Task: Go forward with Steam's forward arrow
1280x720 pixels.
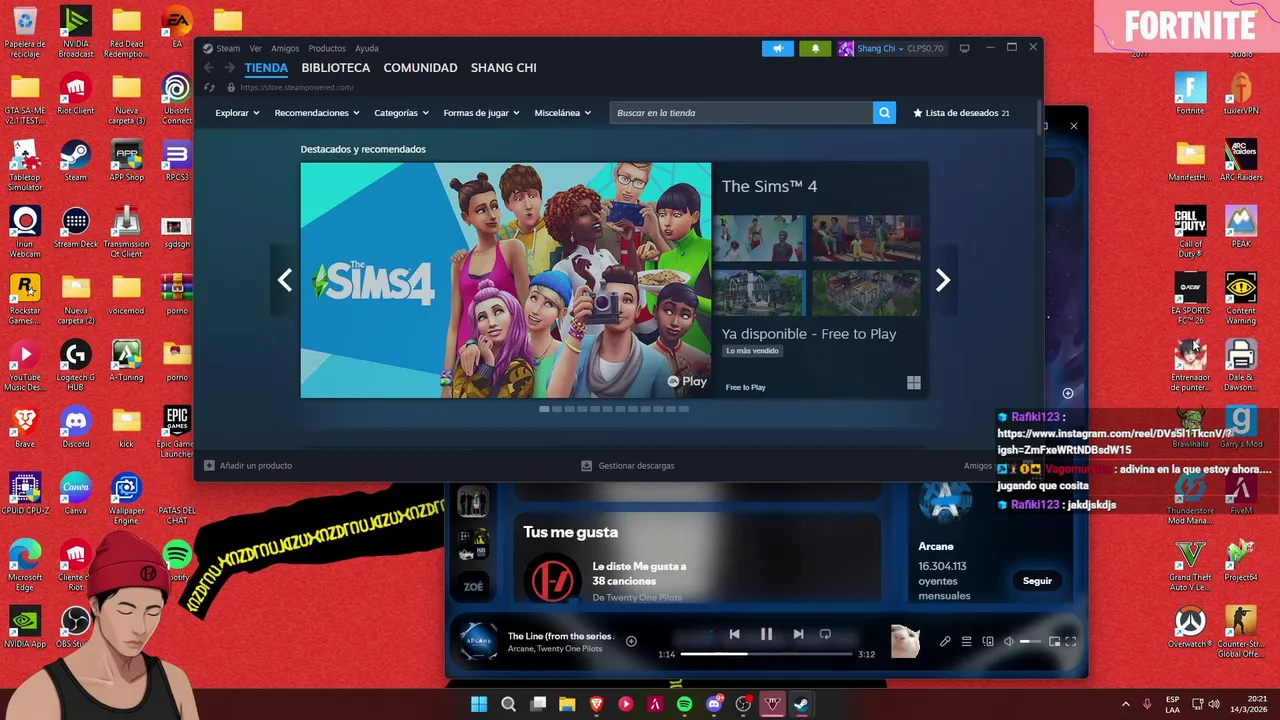Action: [x=230, y=68]
